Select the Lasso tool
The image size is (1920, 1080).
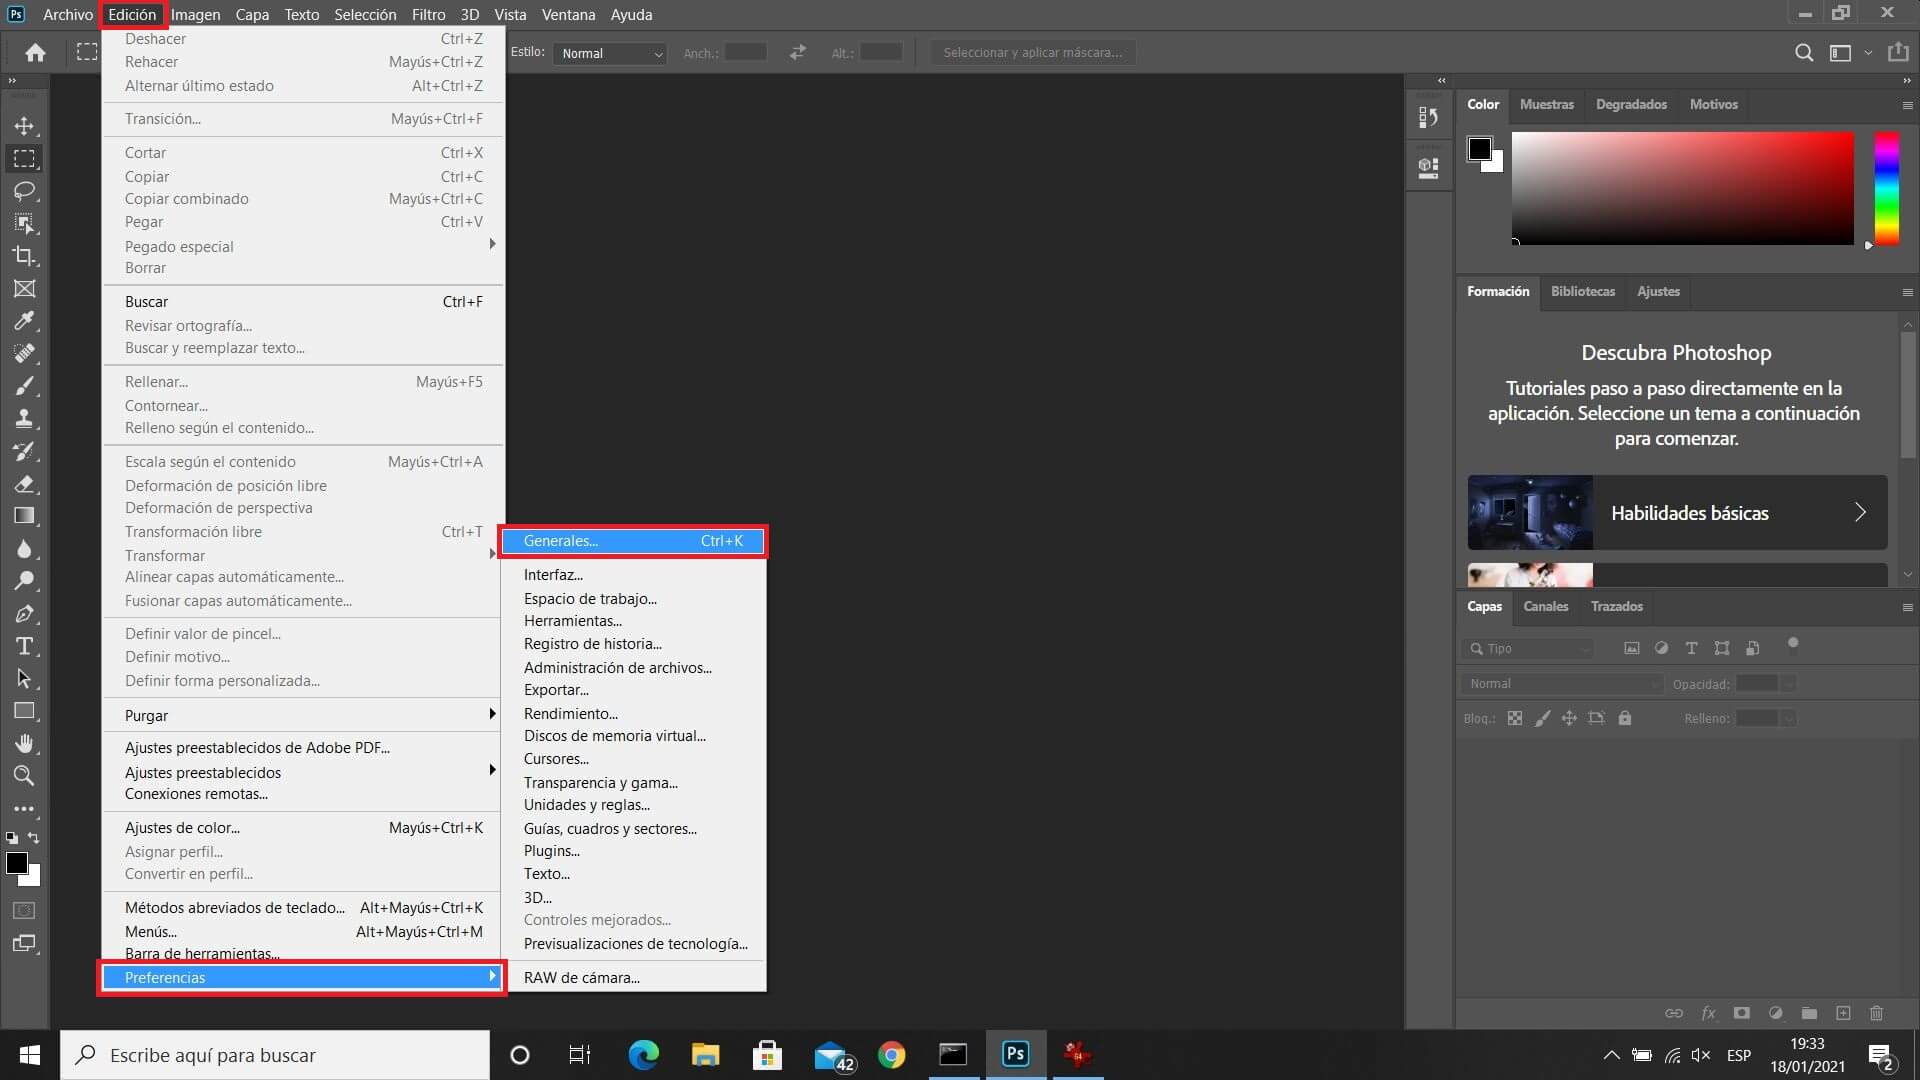point(24,190)
